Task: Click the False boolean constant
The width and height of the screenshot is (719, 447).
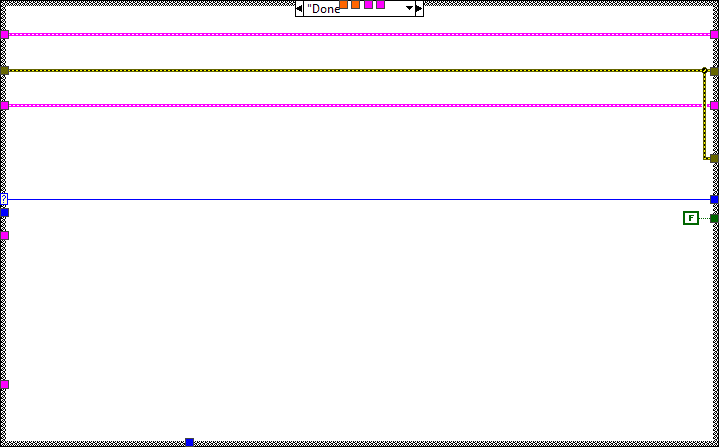Action: point(690,218)
